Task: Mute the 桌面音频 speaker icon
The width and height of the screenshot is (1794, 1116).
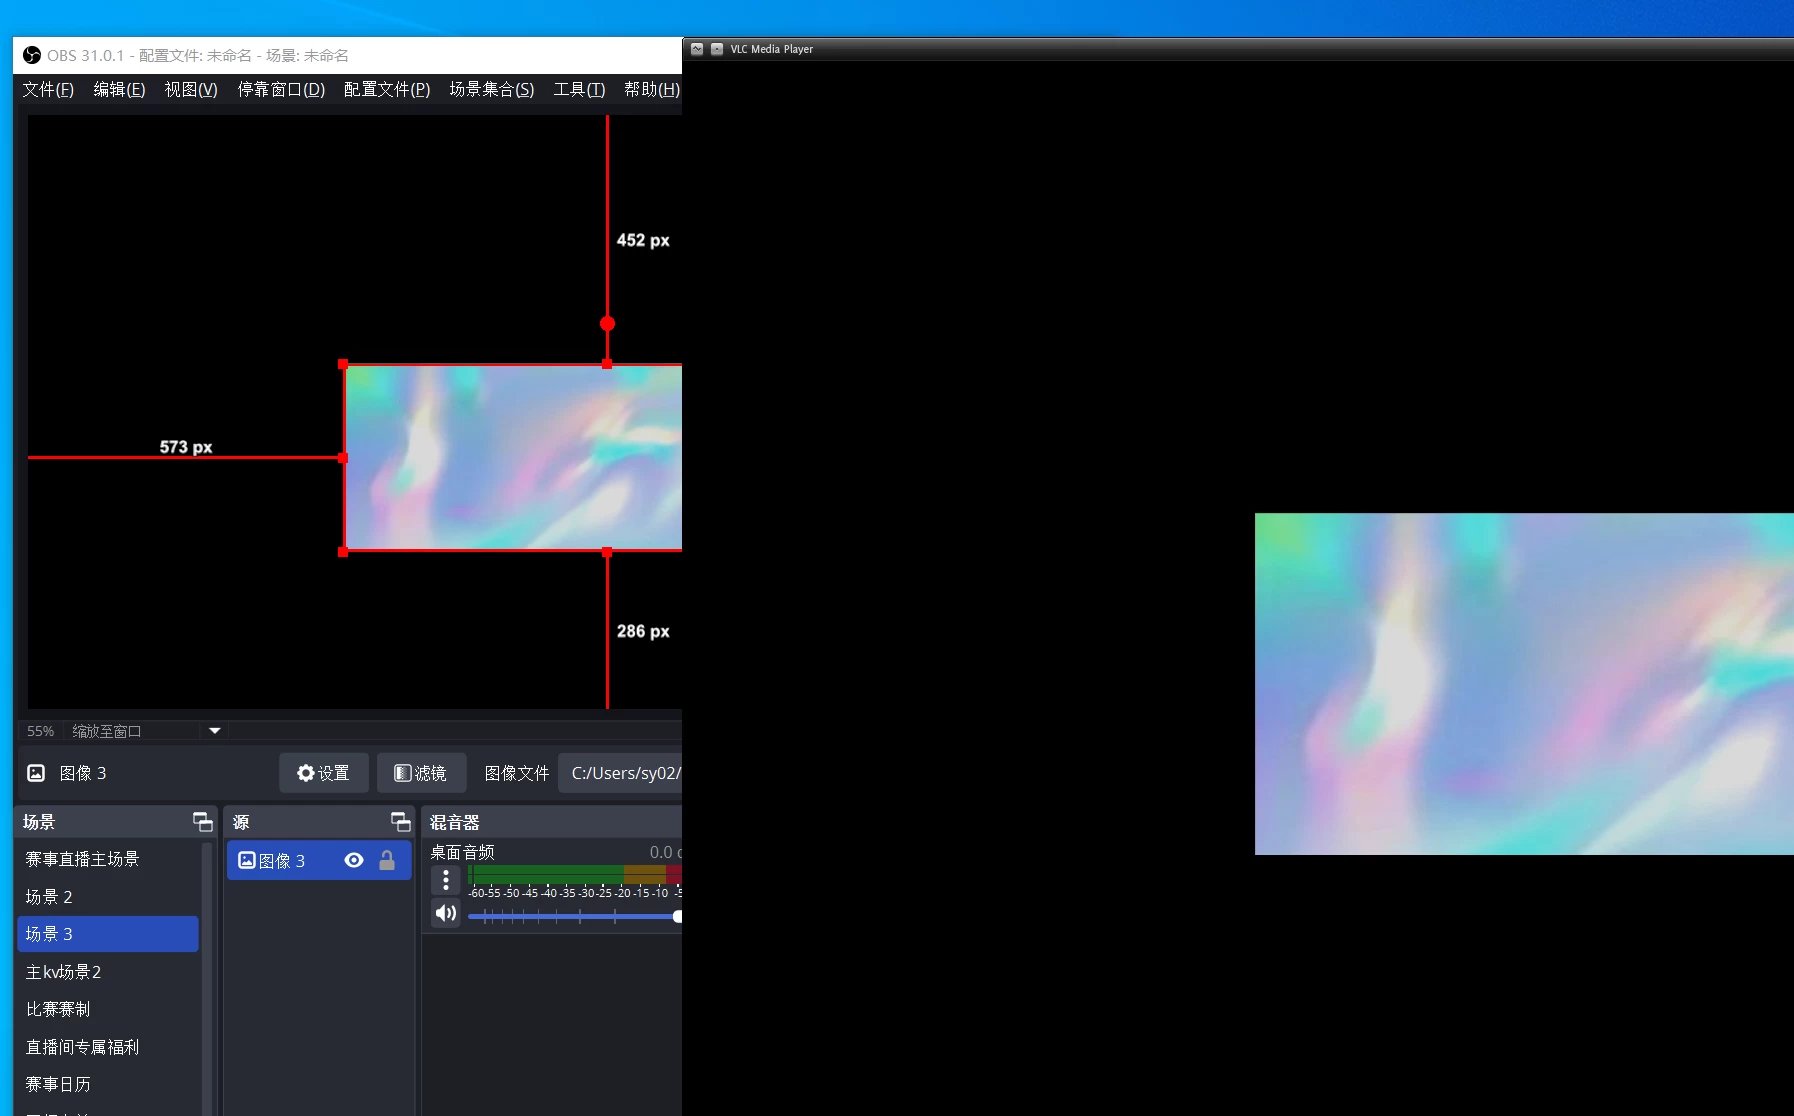Action: (446, 913)
